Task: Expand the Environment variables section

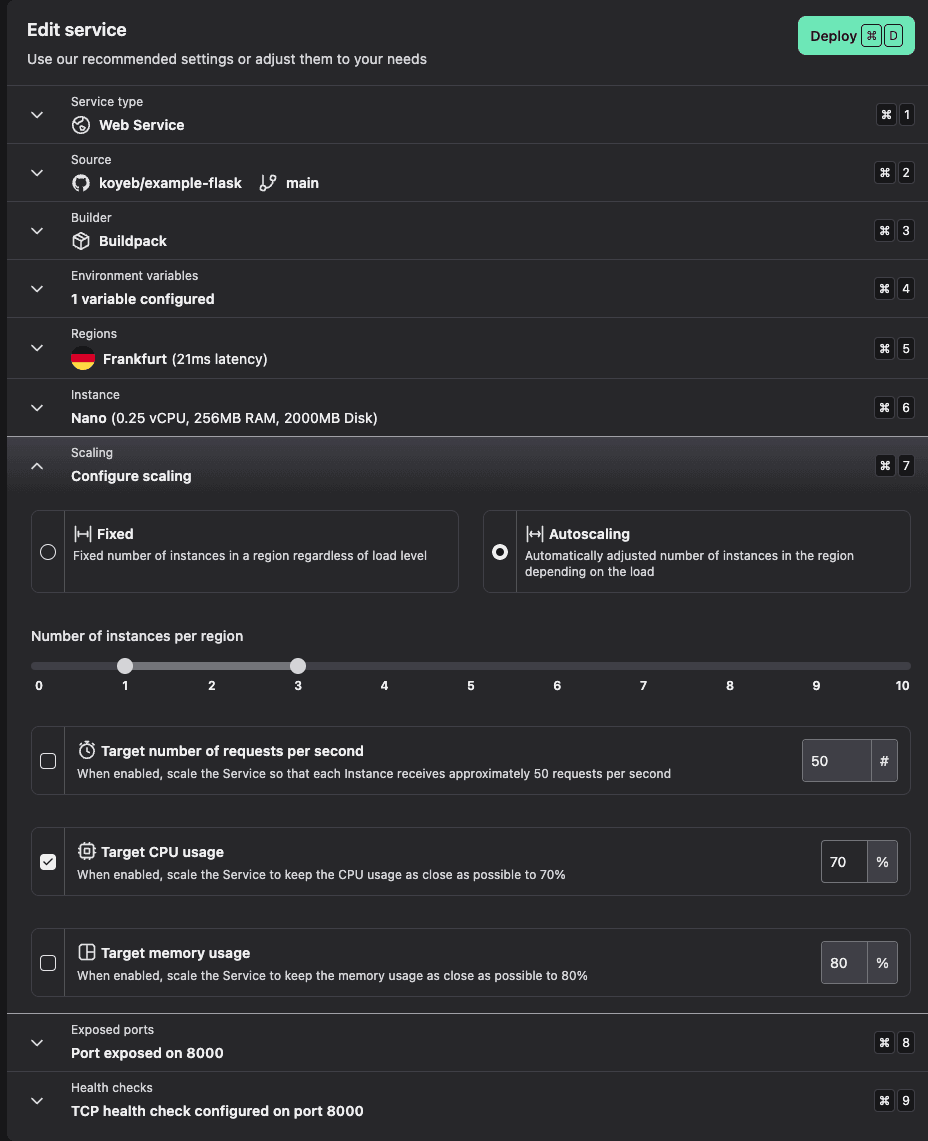Action: coord(37,289)
